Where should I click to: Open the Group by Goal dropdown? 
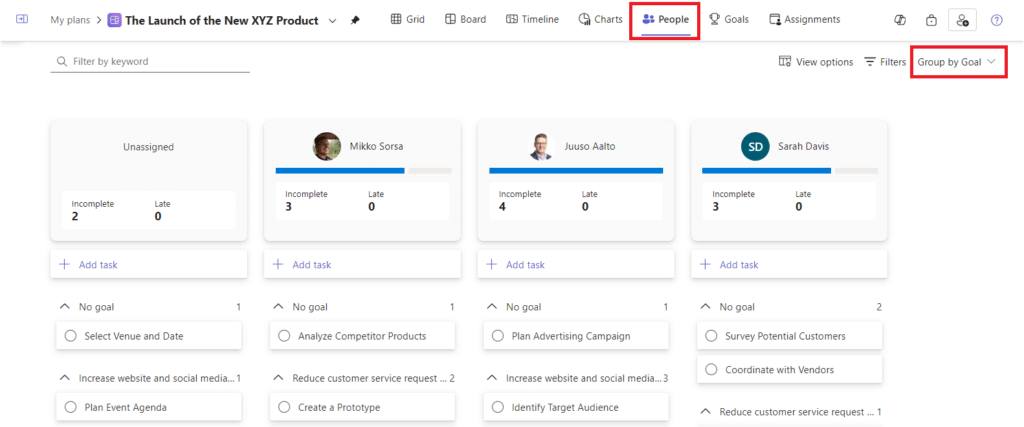click(957, 62)
